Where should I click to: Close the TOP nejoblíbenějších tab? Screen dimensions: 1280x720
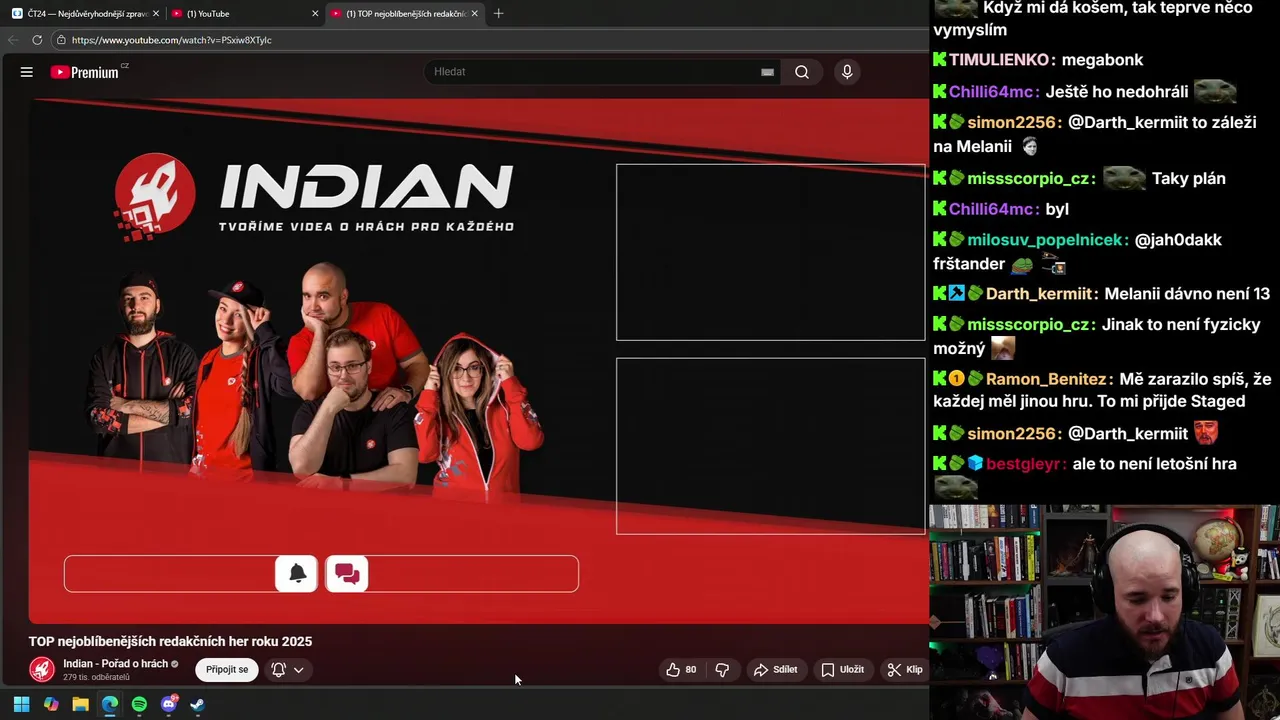474,13
